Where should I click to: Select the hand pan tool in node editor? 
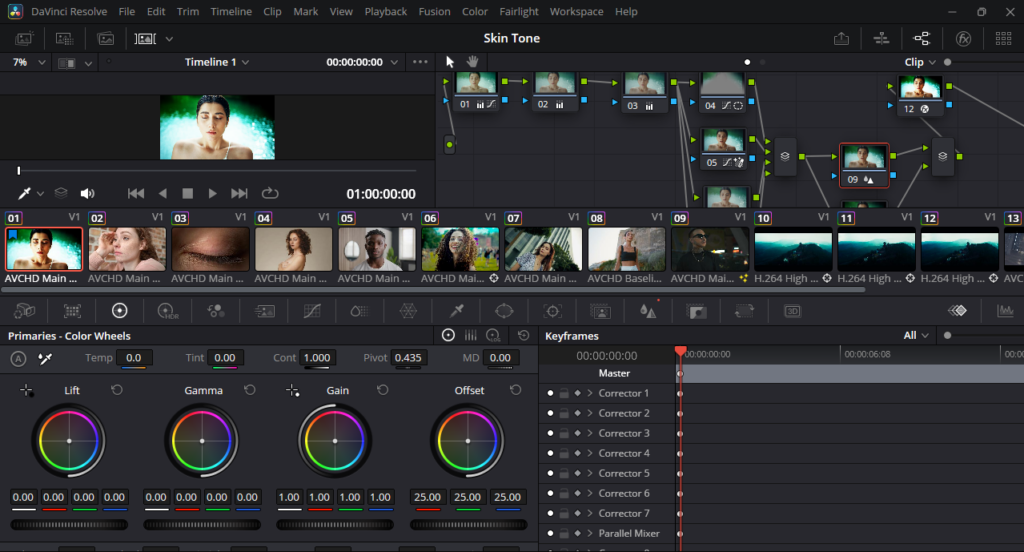(x=472, y=61)
